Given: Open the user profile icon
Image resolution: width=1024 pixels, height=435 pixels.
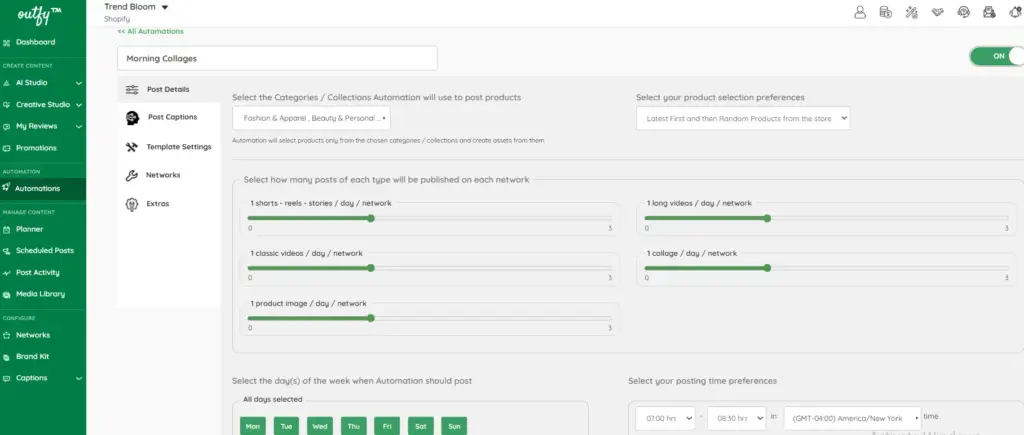Looking at the screenshot, I should tap(860, 12).
